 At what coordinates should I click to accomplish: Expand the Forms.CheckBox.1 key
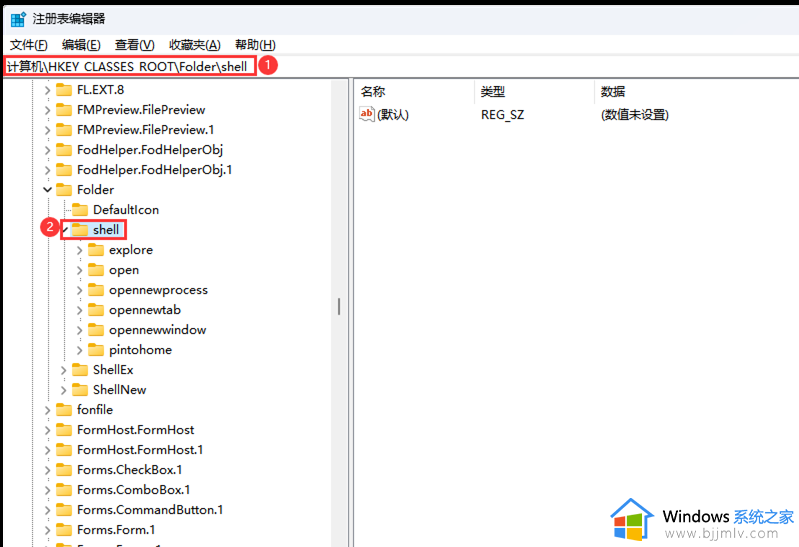tap(47, 470)
